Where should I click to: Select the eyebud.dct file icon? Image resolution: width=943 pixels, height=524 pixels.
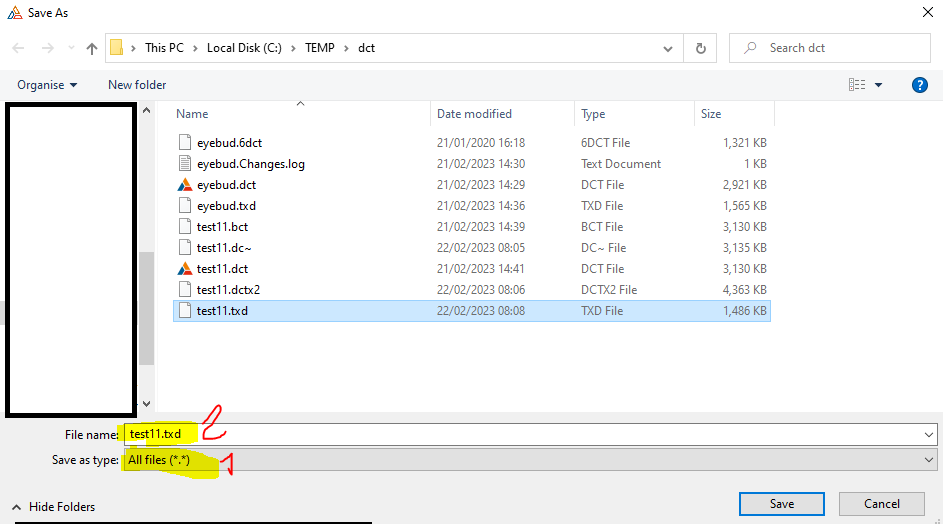(x=184, y=185)
